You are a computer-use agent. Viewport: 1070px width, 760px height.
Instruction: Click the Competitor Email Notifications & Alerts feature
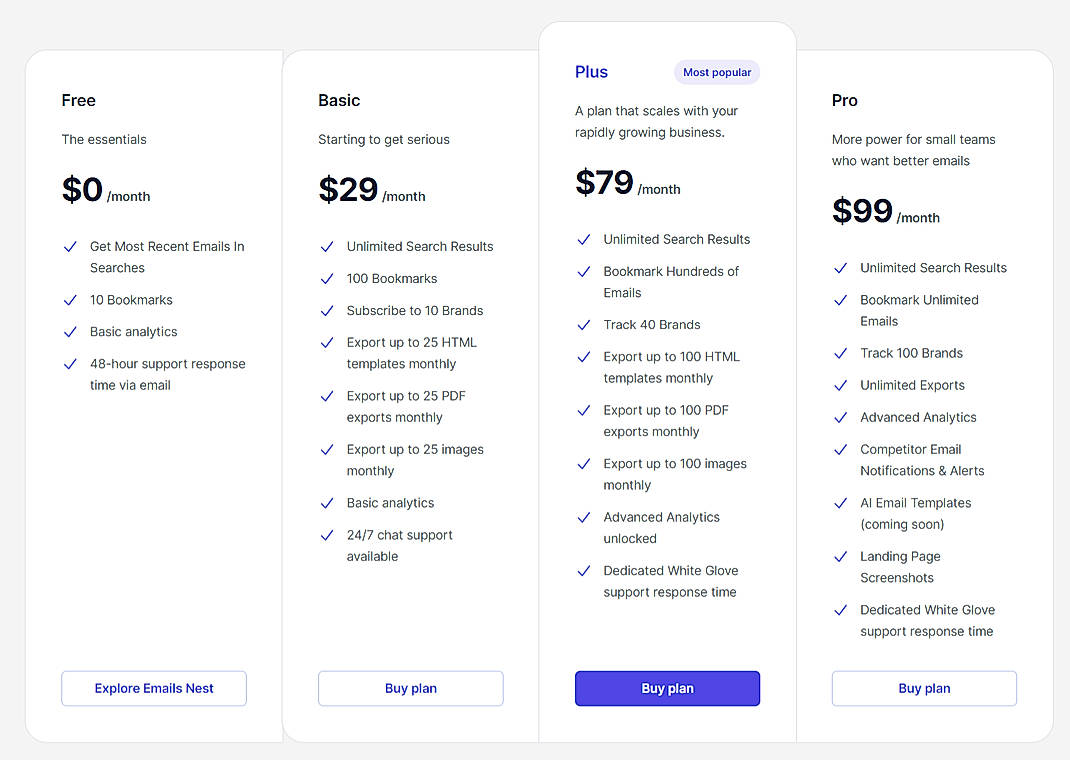click(x=921, y=459)
